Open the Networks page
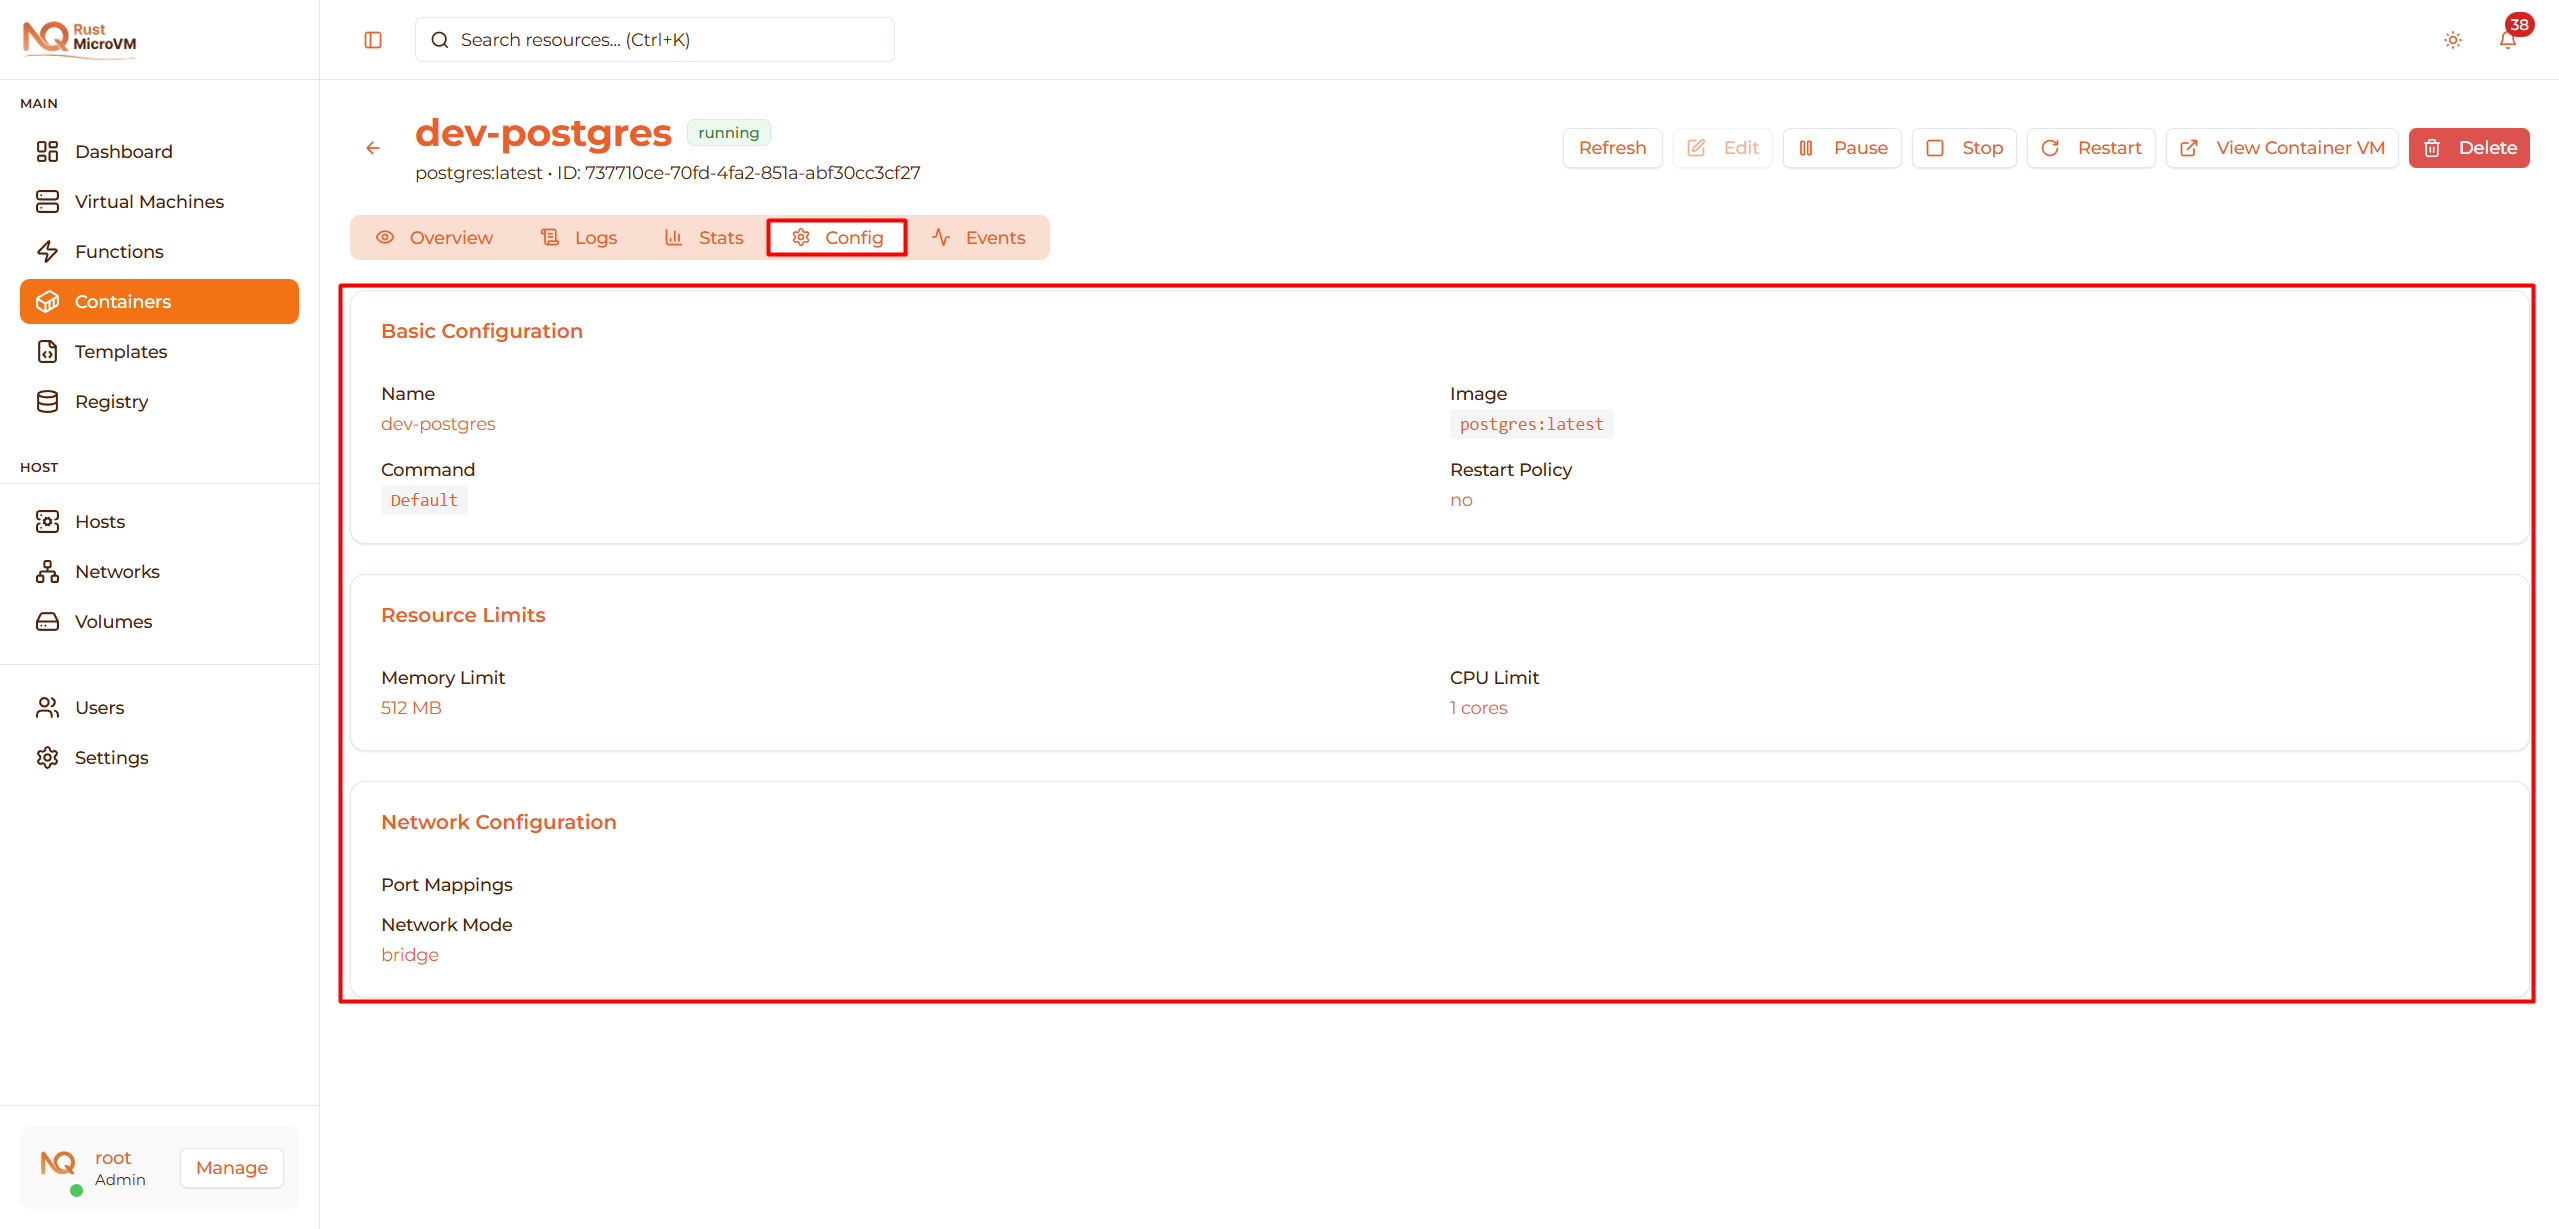The image size is (2559, 1229). tap(117, 571)
